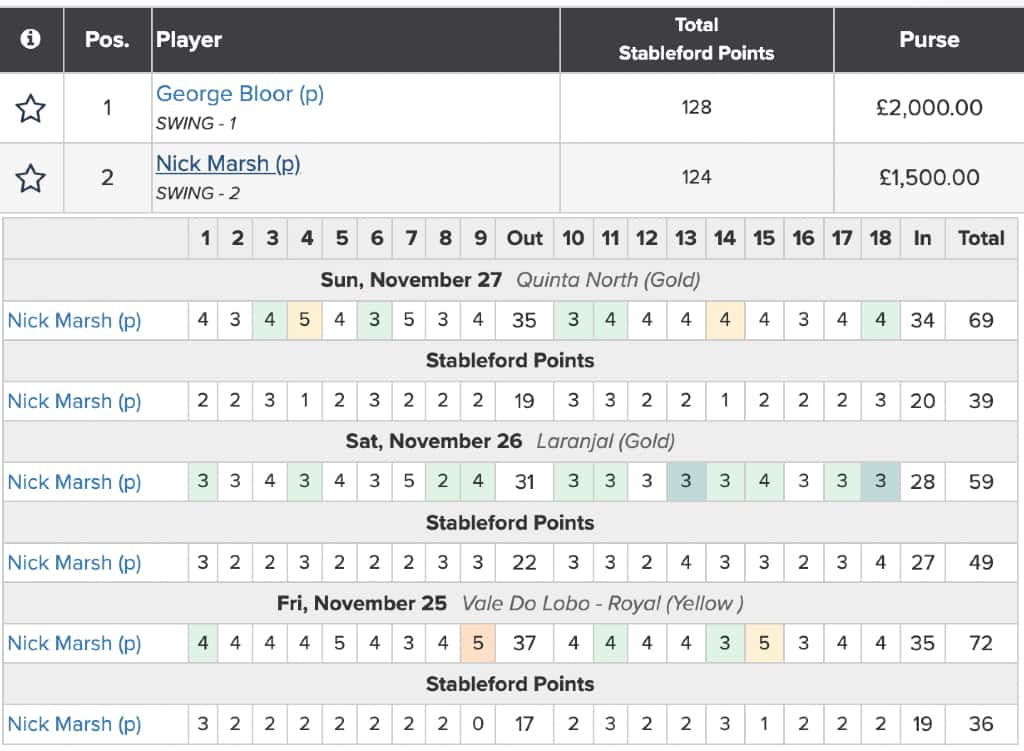This screenshot has width=1024, height=751.
Task: Click the Purse column header
Action: [929, 40]
